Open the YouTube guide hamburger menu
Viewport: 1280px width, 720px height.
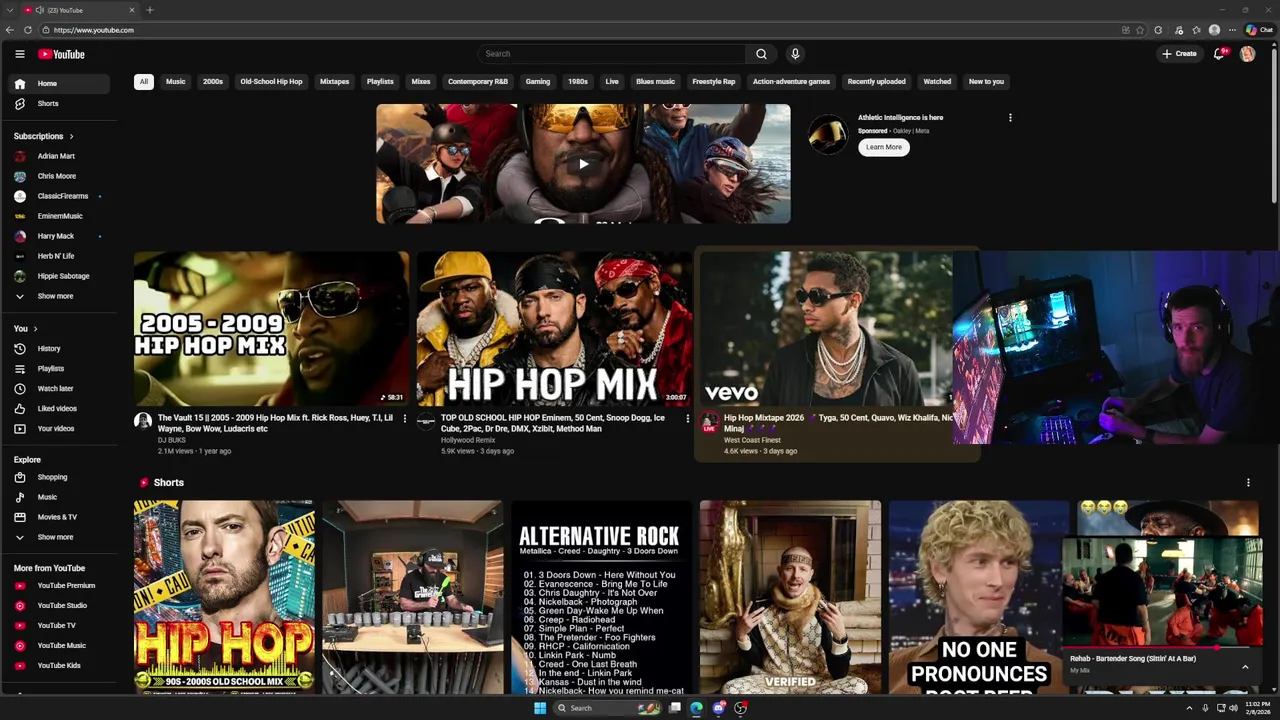point(19,54)
